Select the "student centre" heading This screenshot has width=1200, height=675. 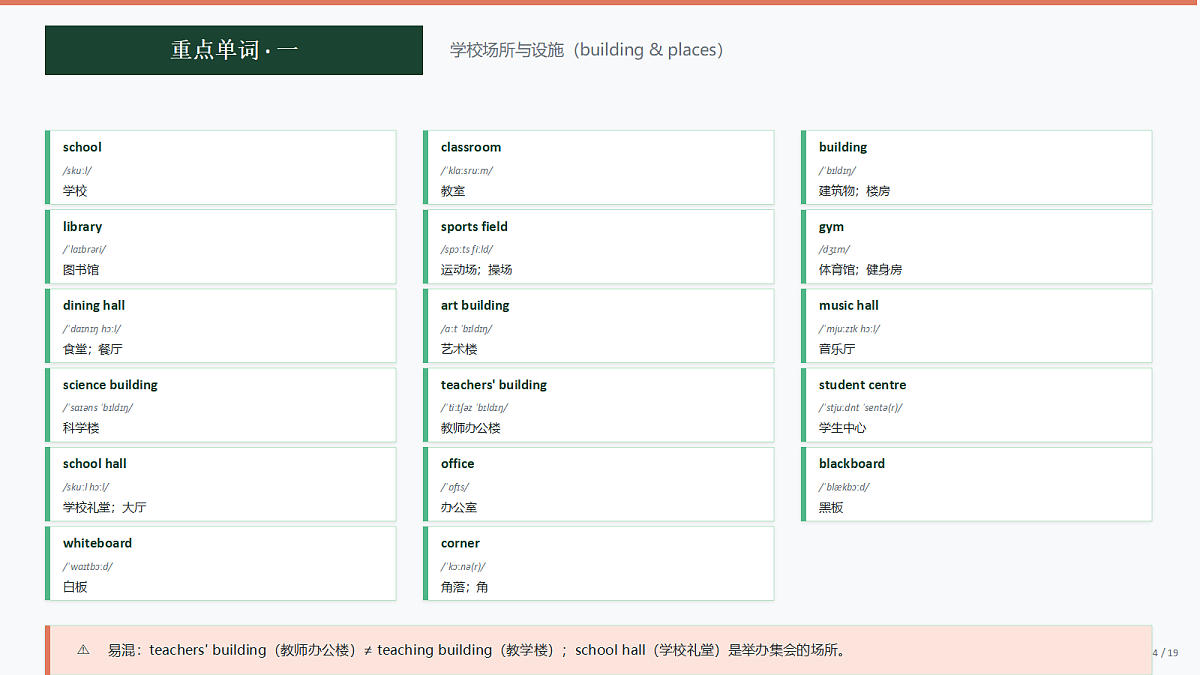tap(862, 385)
